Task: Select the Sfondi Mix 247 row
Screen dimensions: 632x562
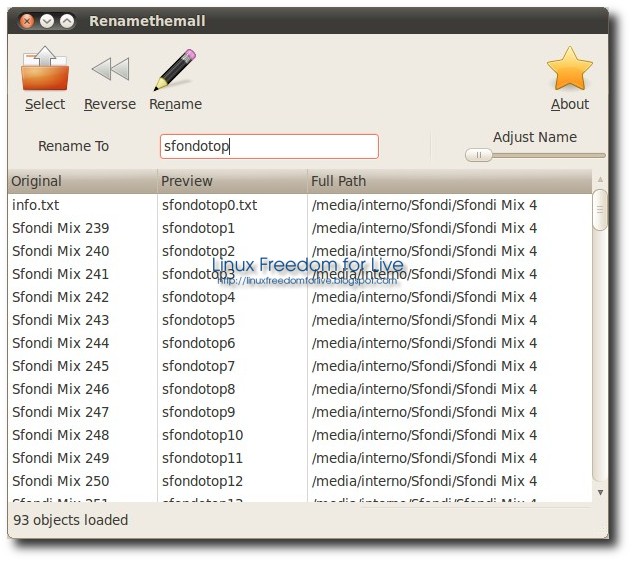Action: [x=300, y=412]
